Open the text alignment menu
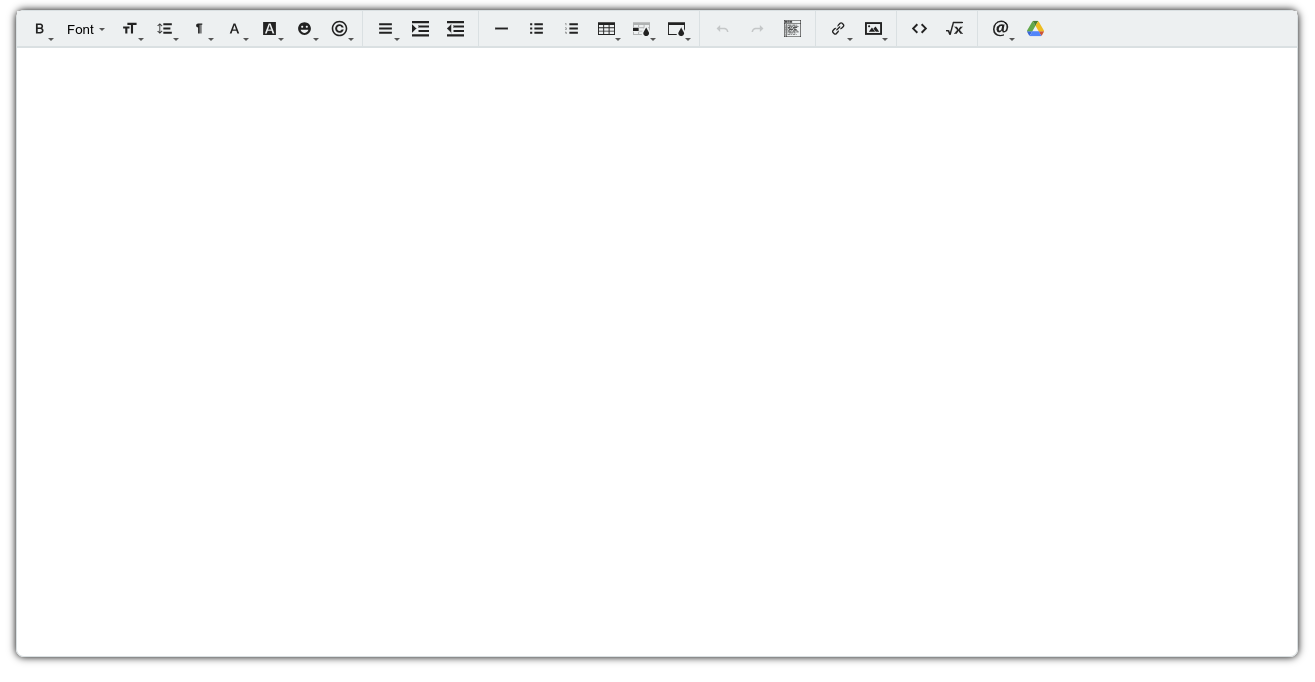The height and width of the screenshot is (682, 1315). point(387,29)
